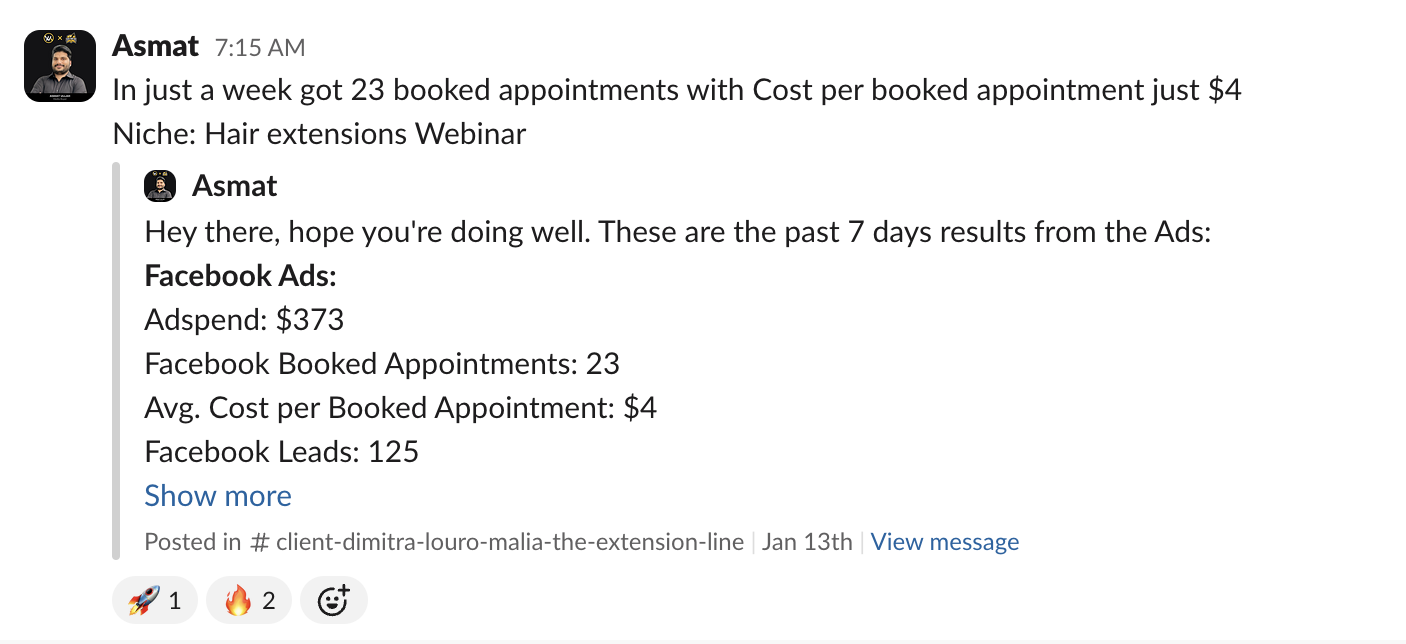
Task: Open the View message link
Action: 945,542
